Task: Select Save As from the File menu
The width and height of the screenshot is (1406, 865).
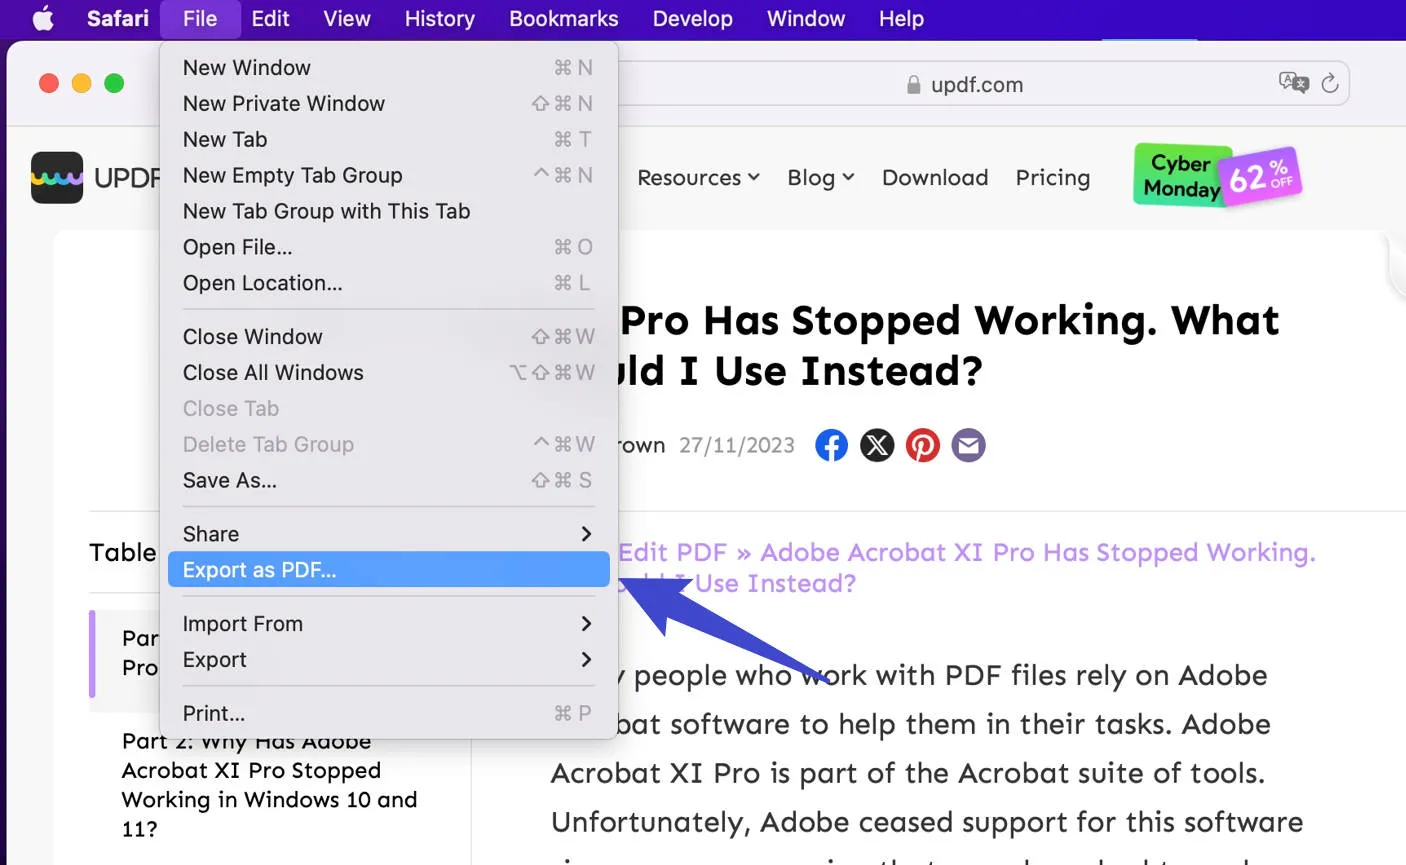Action: pos(230,480)
